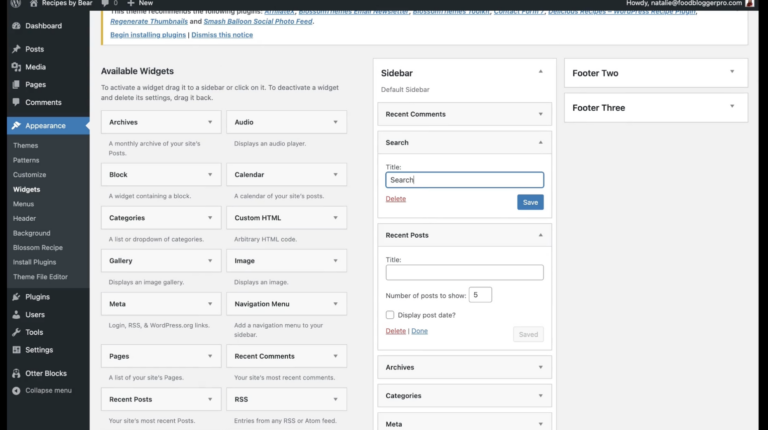Delete the Recent Posts widget

coord(395,331)
